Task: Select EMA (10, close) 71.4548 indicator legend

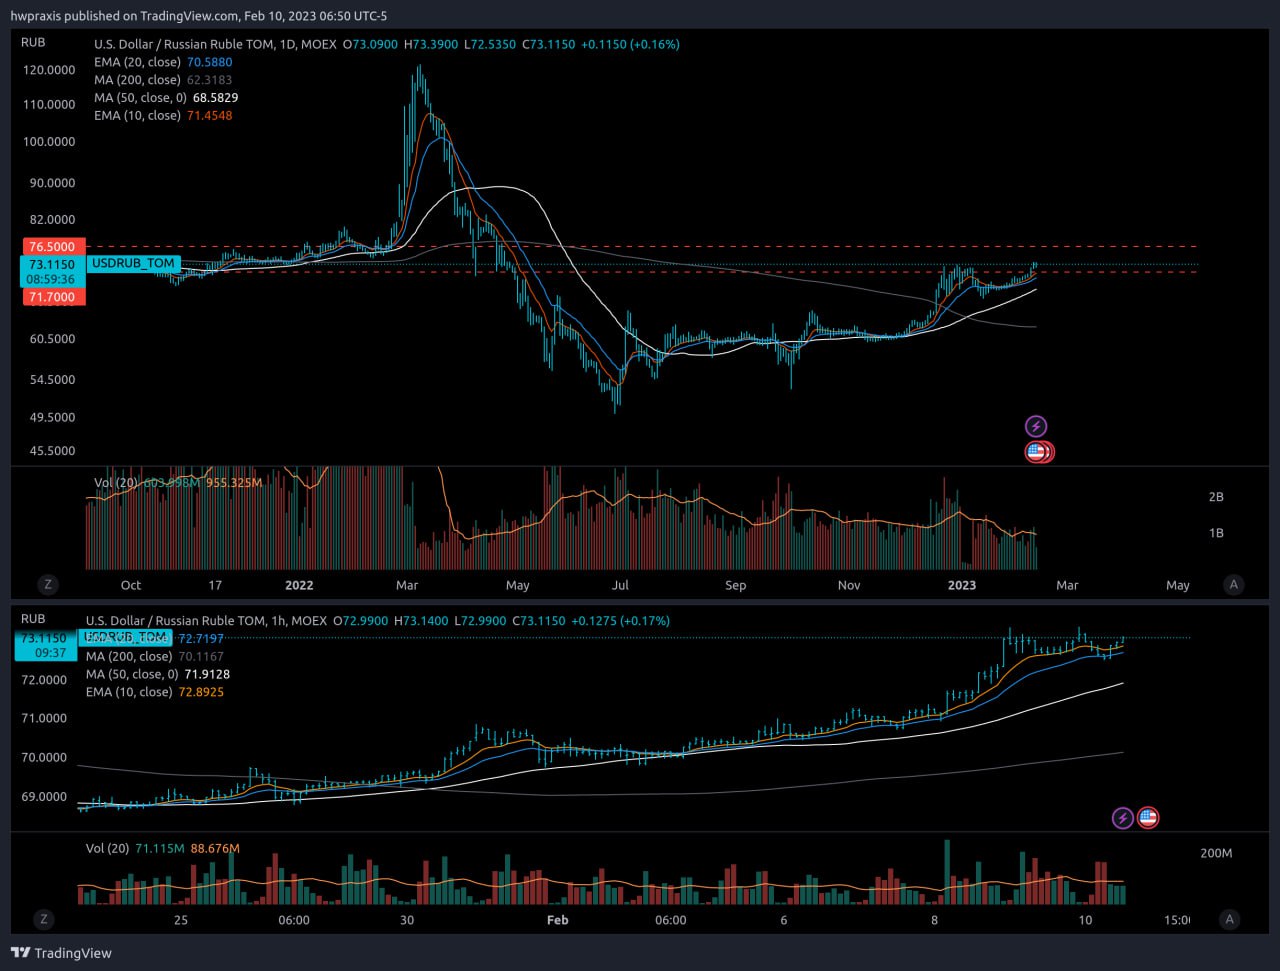Action: tap(163, 116)
